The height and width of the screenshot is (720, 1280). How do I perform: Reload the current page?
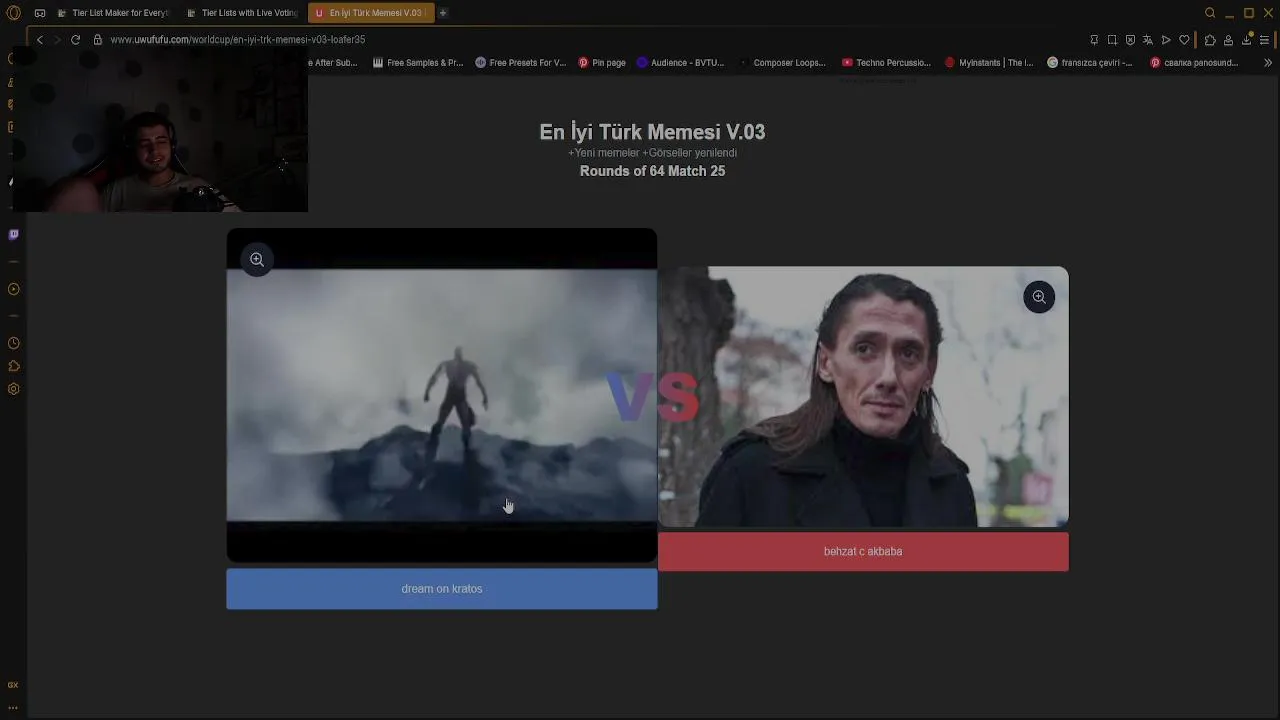click(x=75, y=40)
